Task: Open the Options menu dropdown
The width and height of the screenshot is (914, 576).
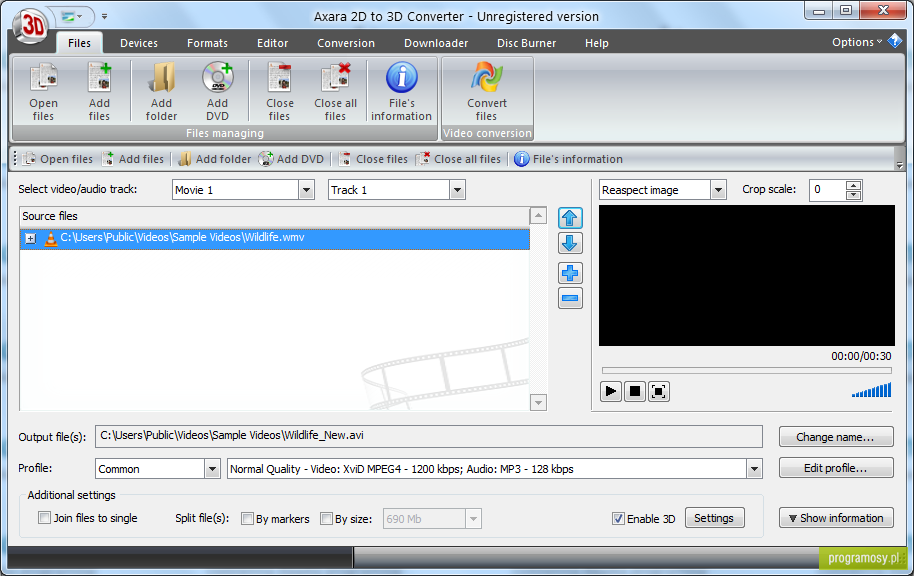Action: pos(857,42)
